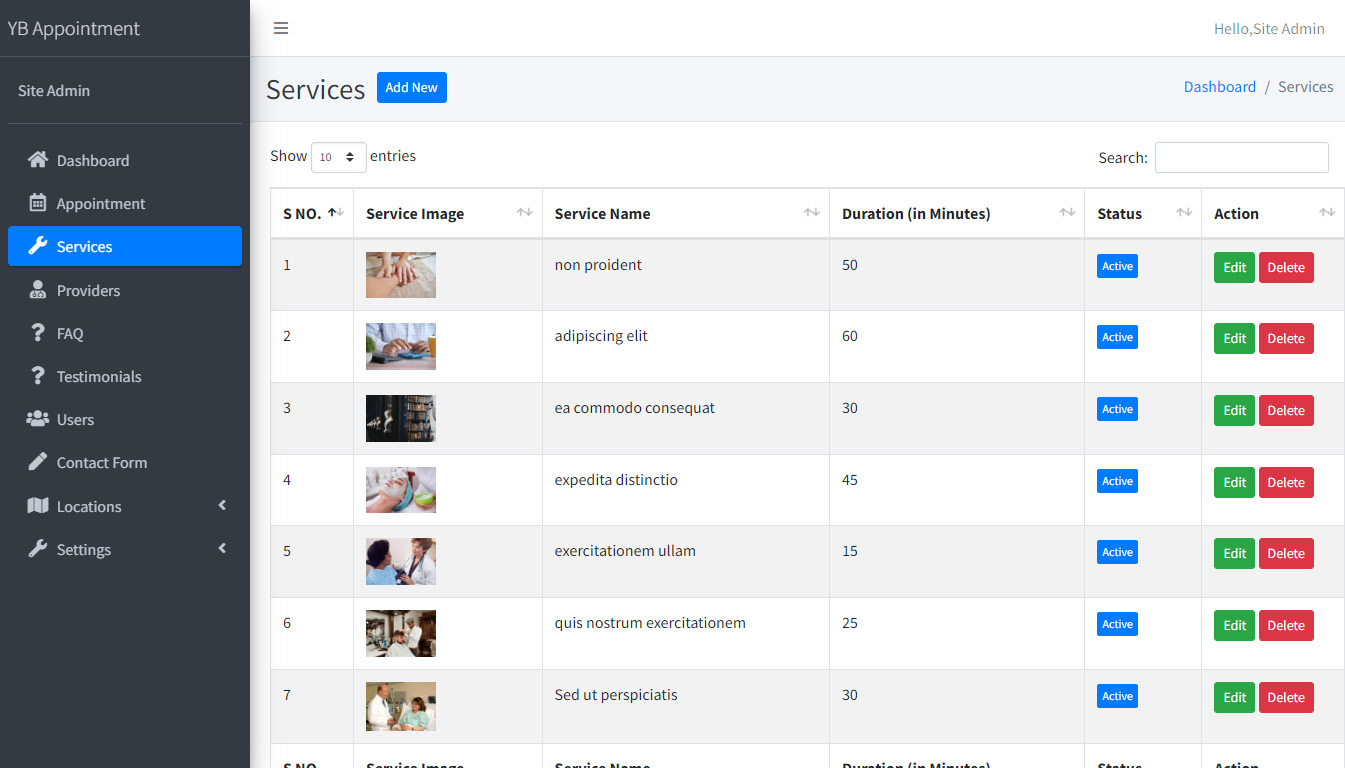Screen dimensions: 1345x768
Task: Click the Users group icon
Action: 38,419
